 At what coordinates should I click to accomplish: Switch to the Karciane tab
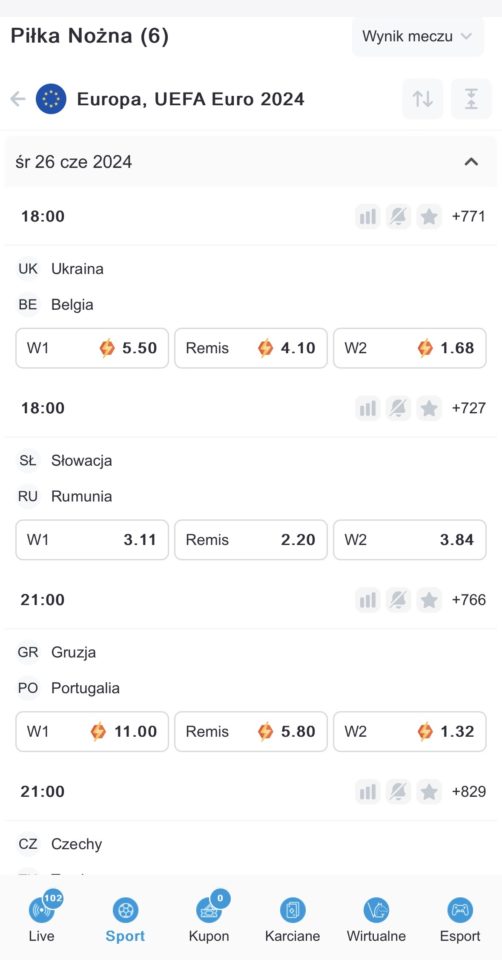293,919
